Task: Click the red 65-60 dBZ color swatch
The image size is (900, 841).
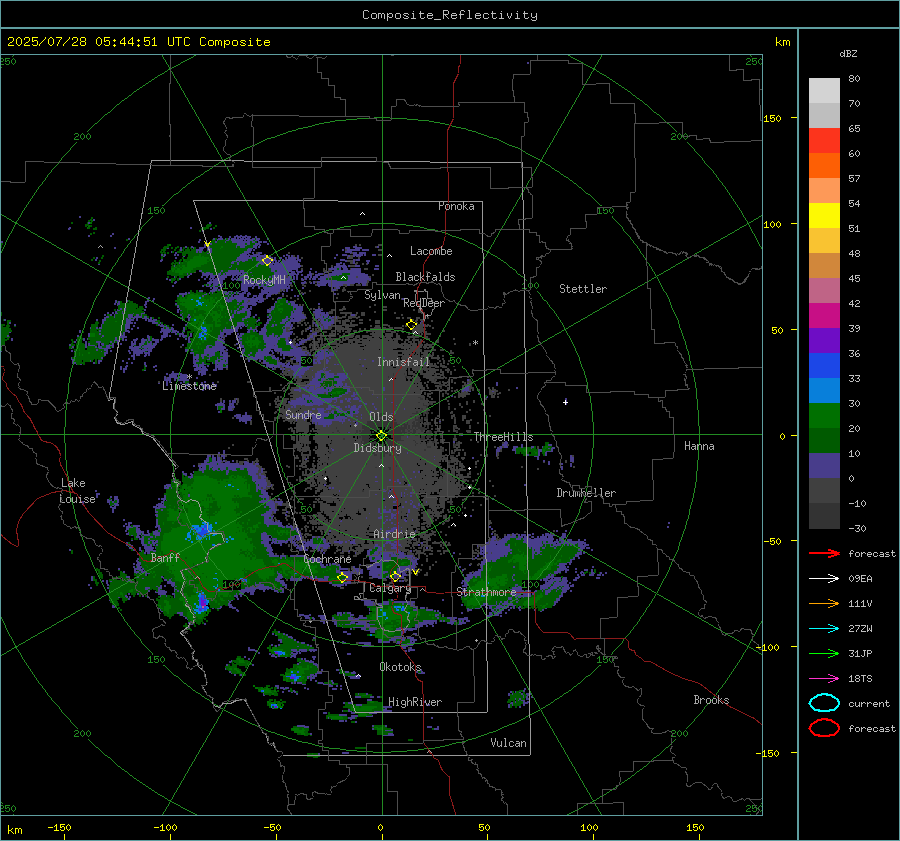Action: [824, 141]
